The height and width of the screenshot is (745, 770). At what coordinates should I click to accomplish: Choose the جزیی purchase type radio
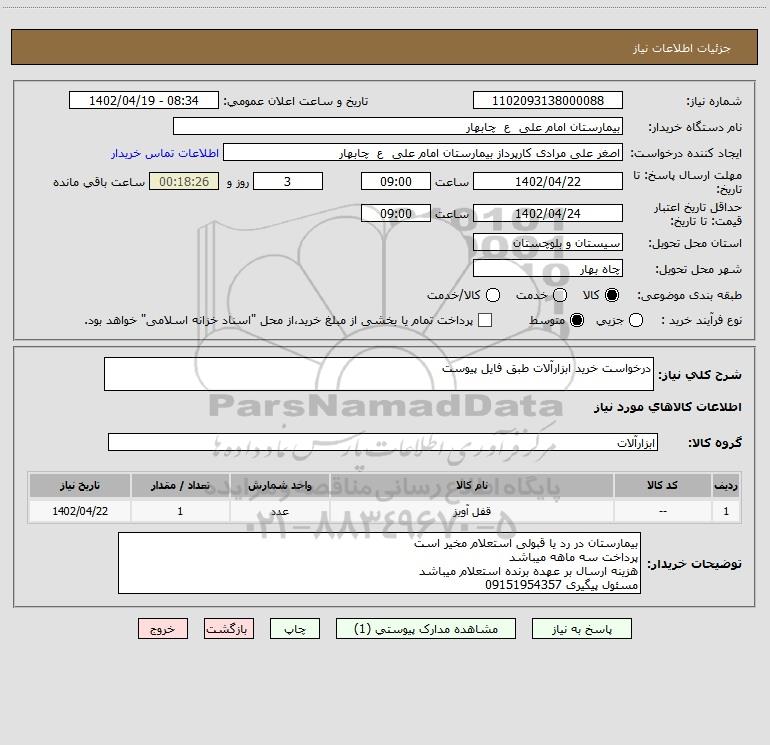point(635,320)
